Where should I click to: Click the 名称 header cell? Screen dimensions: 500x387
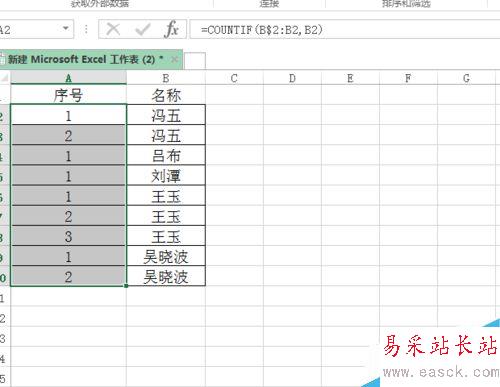[x=166, y=95]
